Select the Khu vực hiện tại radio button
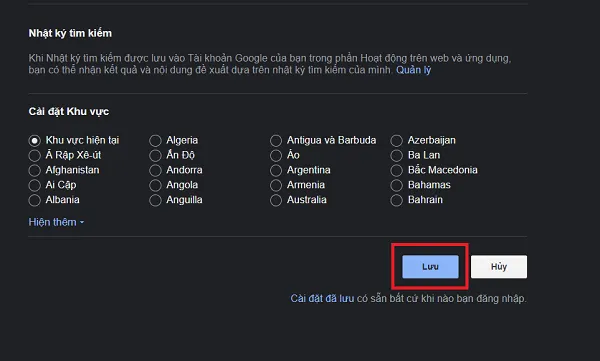The image size is (600, 361). click(34, 140)
